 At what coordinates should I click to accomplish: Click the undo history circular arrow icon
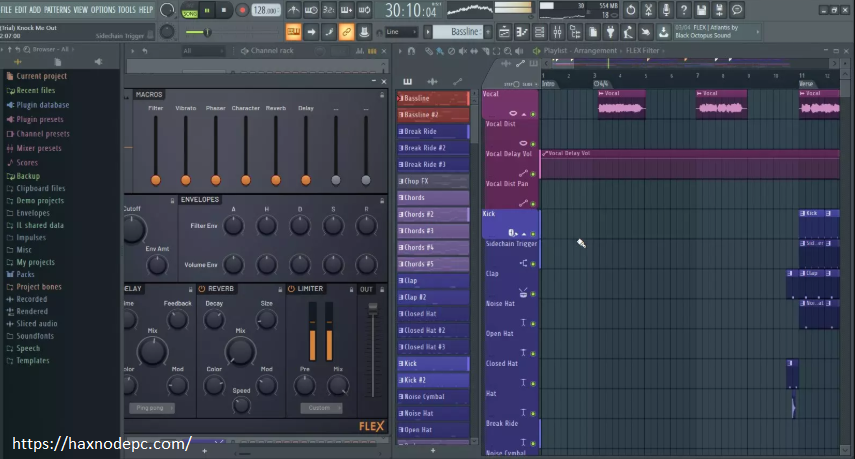coord(630,10)
